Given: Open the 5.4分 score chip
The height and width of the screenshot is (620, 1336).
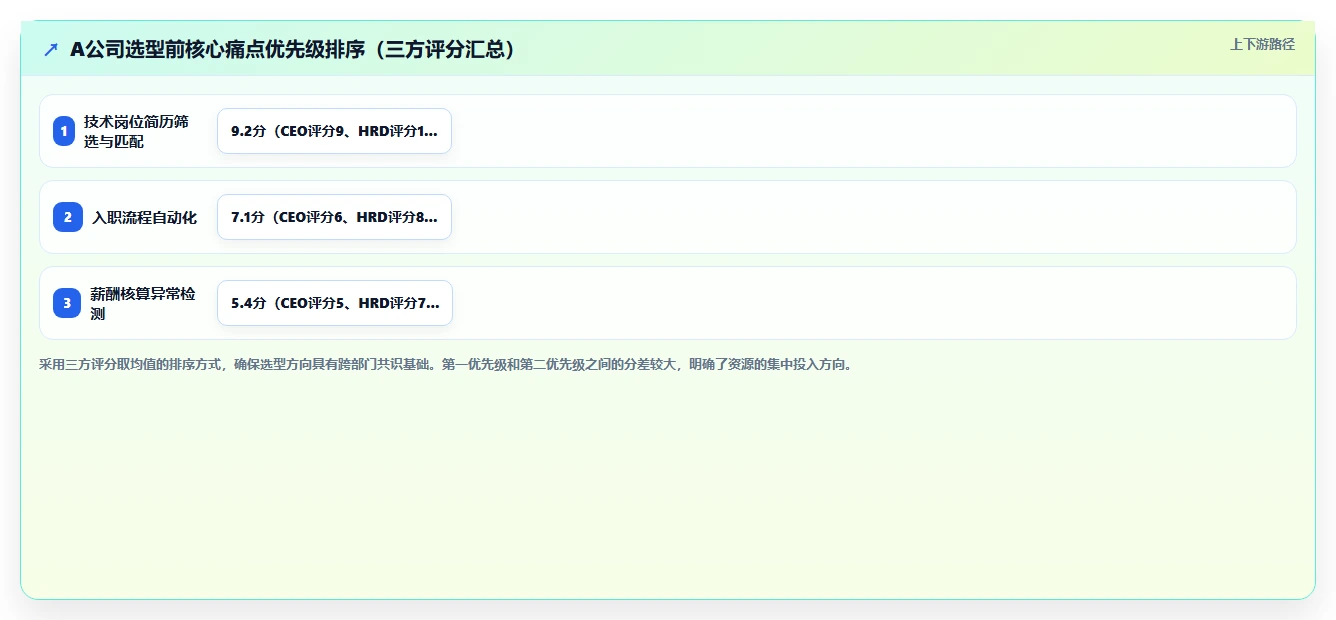Looking at the screenshot, I should 335,303.
